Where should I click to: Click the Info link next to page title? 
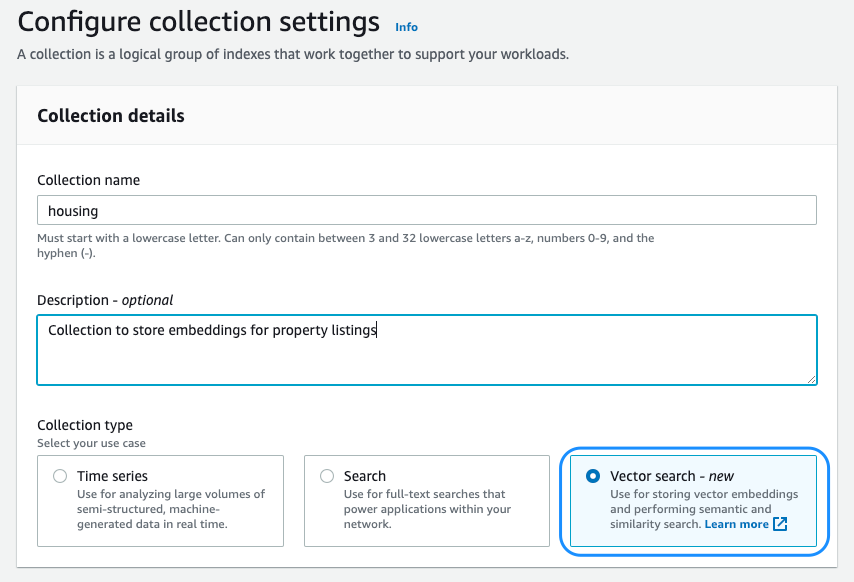406,27
